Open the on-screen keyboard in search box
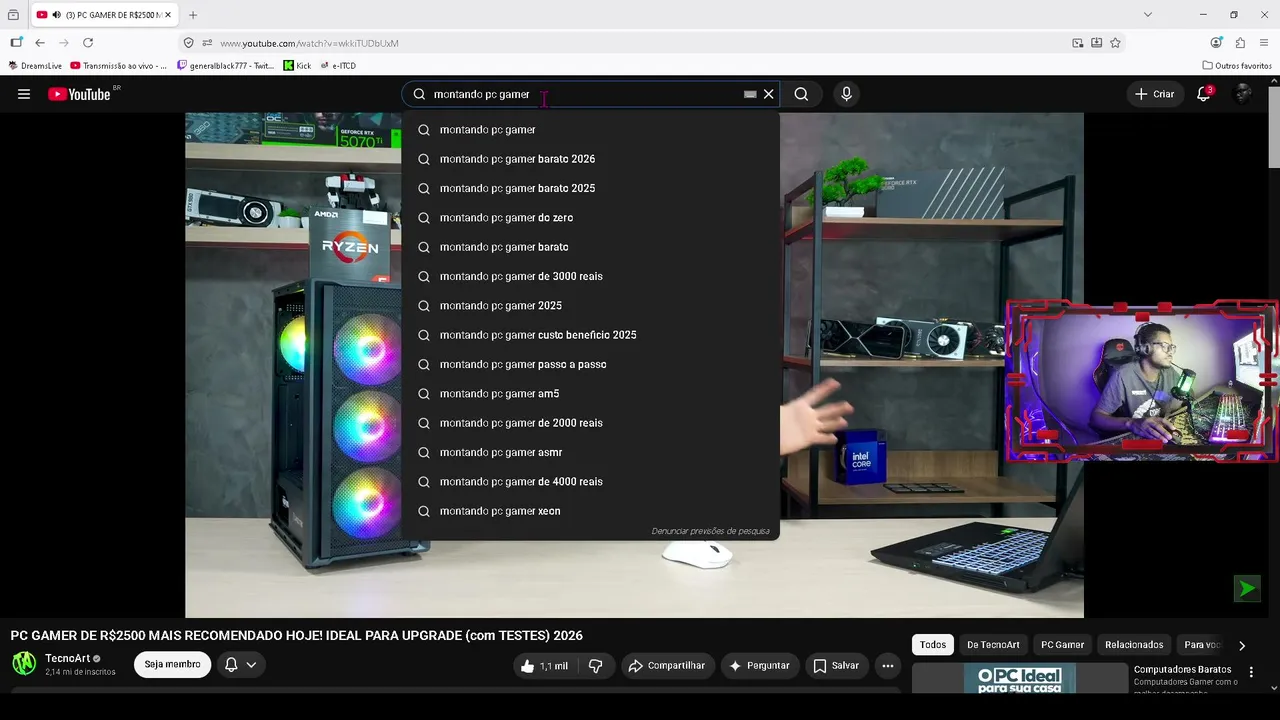The image size is (1280, 720). coord(750,94)
